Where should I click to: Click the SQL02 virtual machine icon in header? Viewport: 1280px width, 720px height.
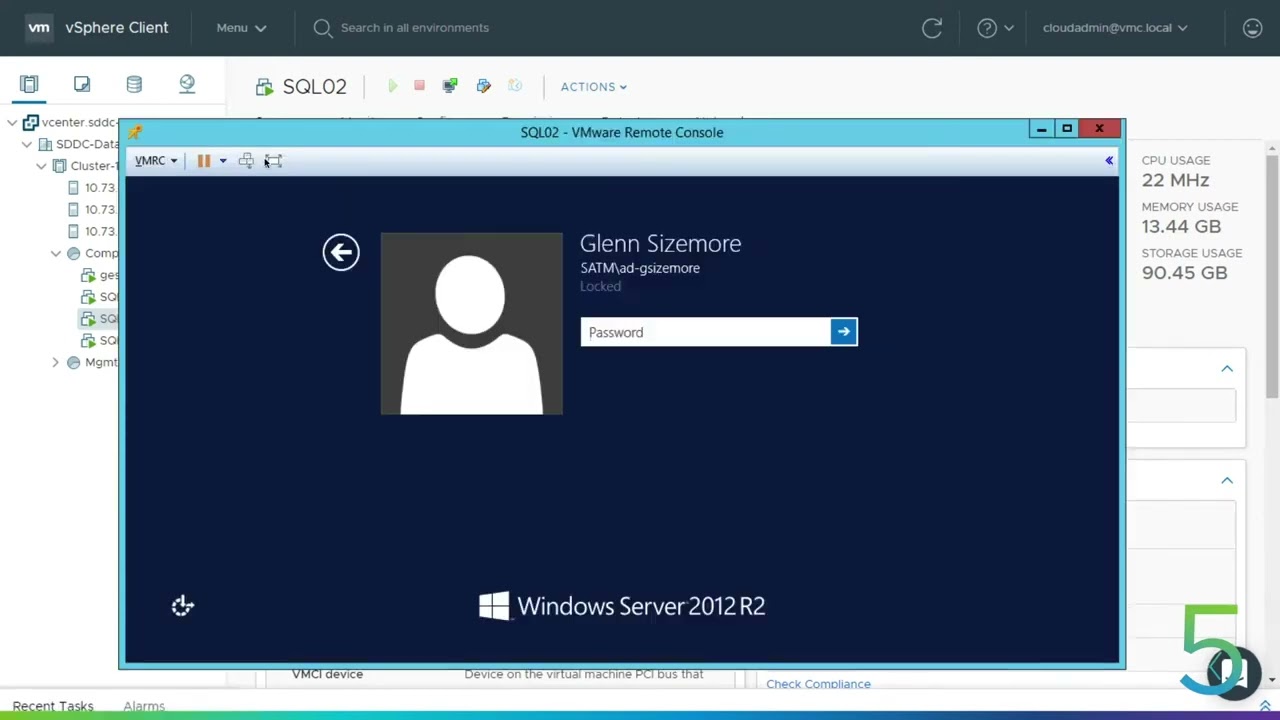click(x=265, y=87)
